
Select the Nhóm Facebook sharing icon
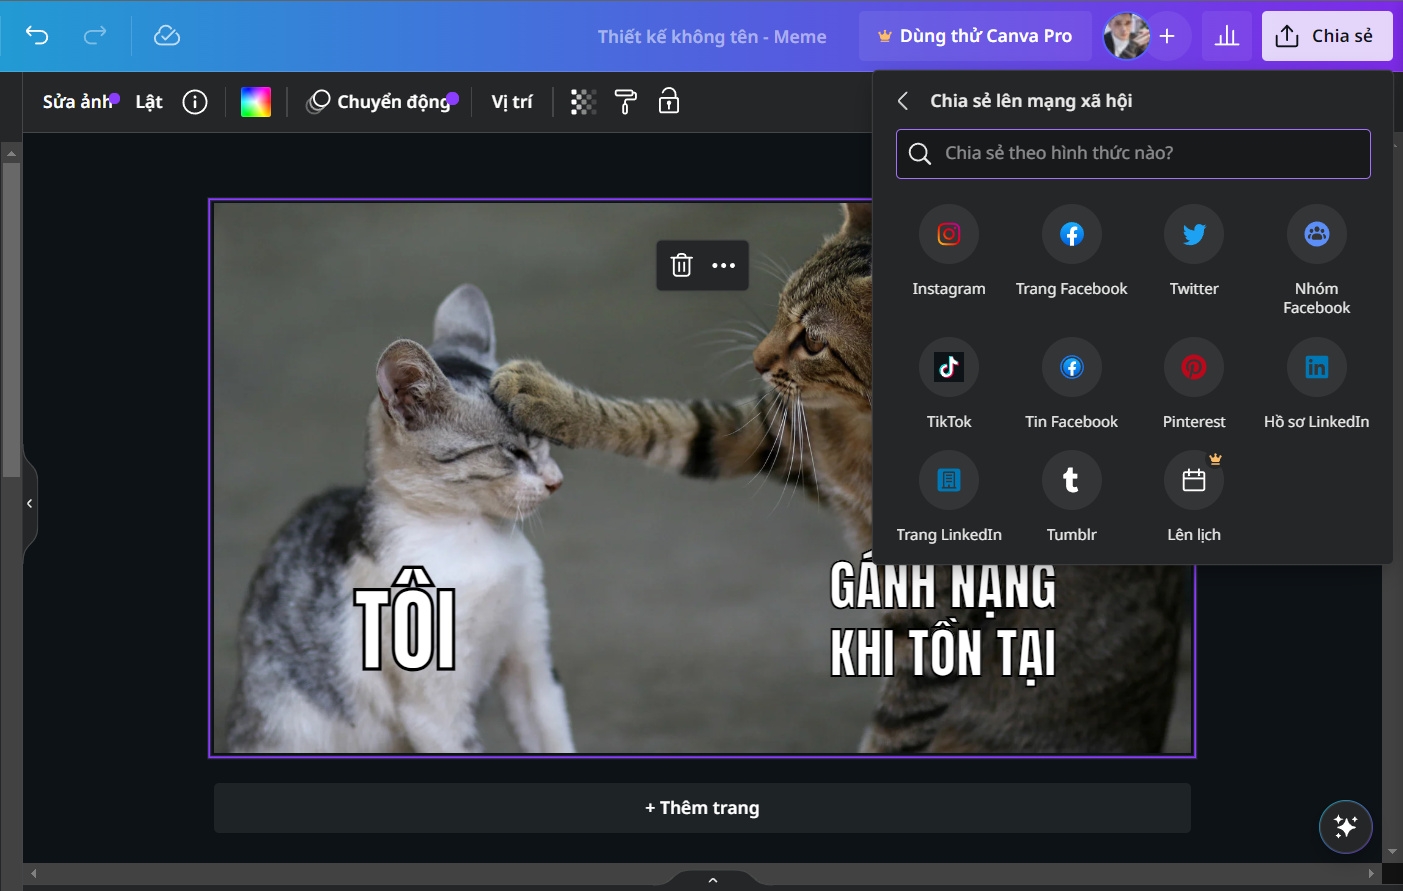pos(1316,233)
